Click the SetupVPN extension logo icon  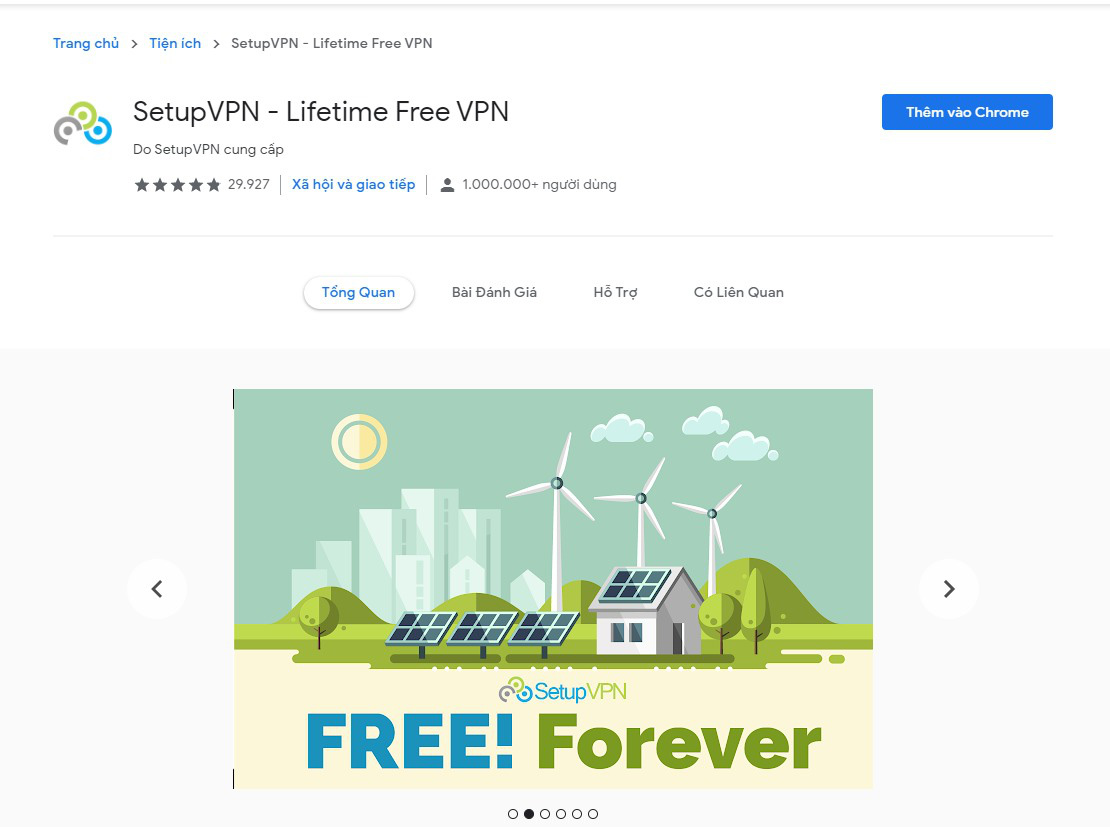point(83,123)
